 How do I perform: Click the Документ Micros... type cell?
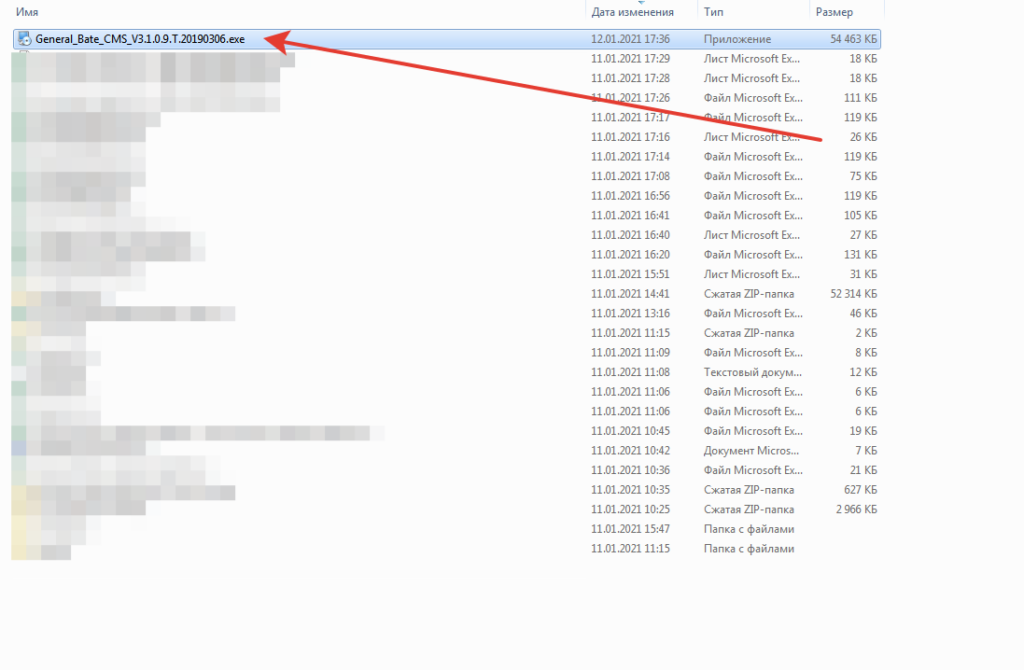[x=751, y=451]
